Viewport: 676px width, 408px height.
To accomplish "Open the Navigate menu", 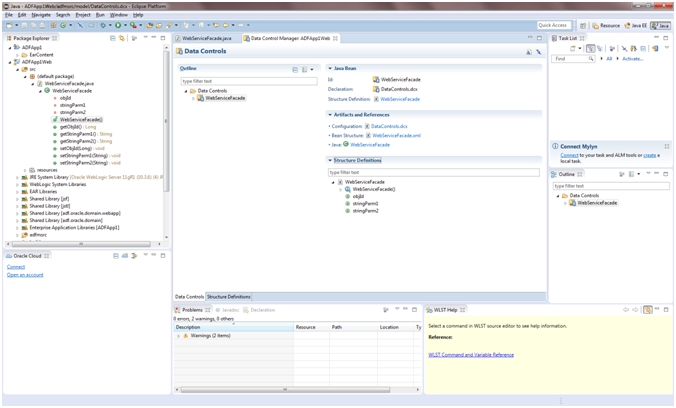I will [41, 15].
